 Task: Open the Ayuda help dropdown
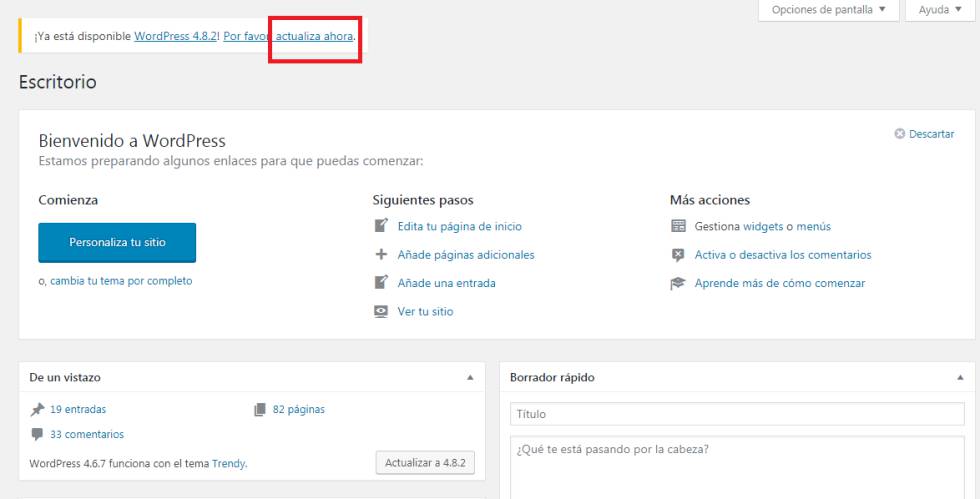[x=940, y=10]
